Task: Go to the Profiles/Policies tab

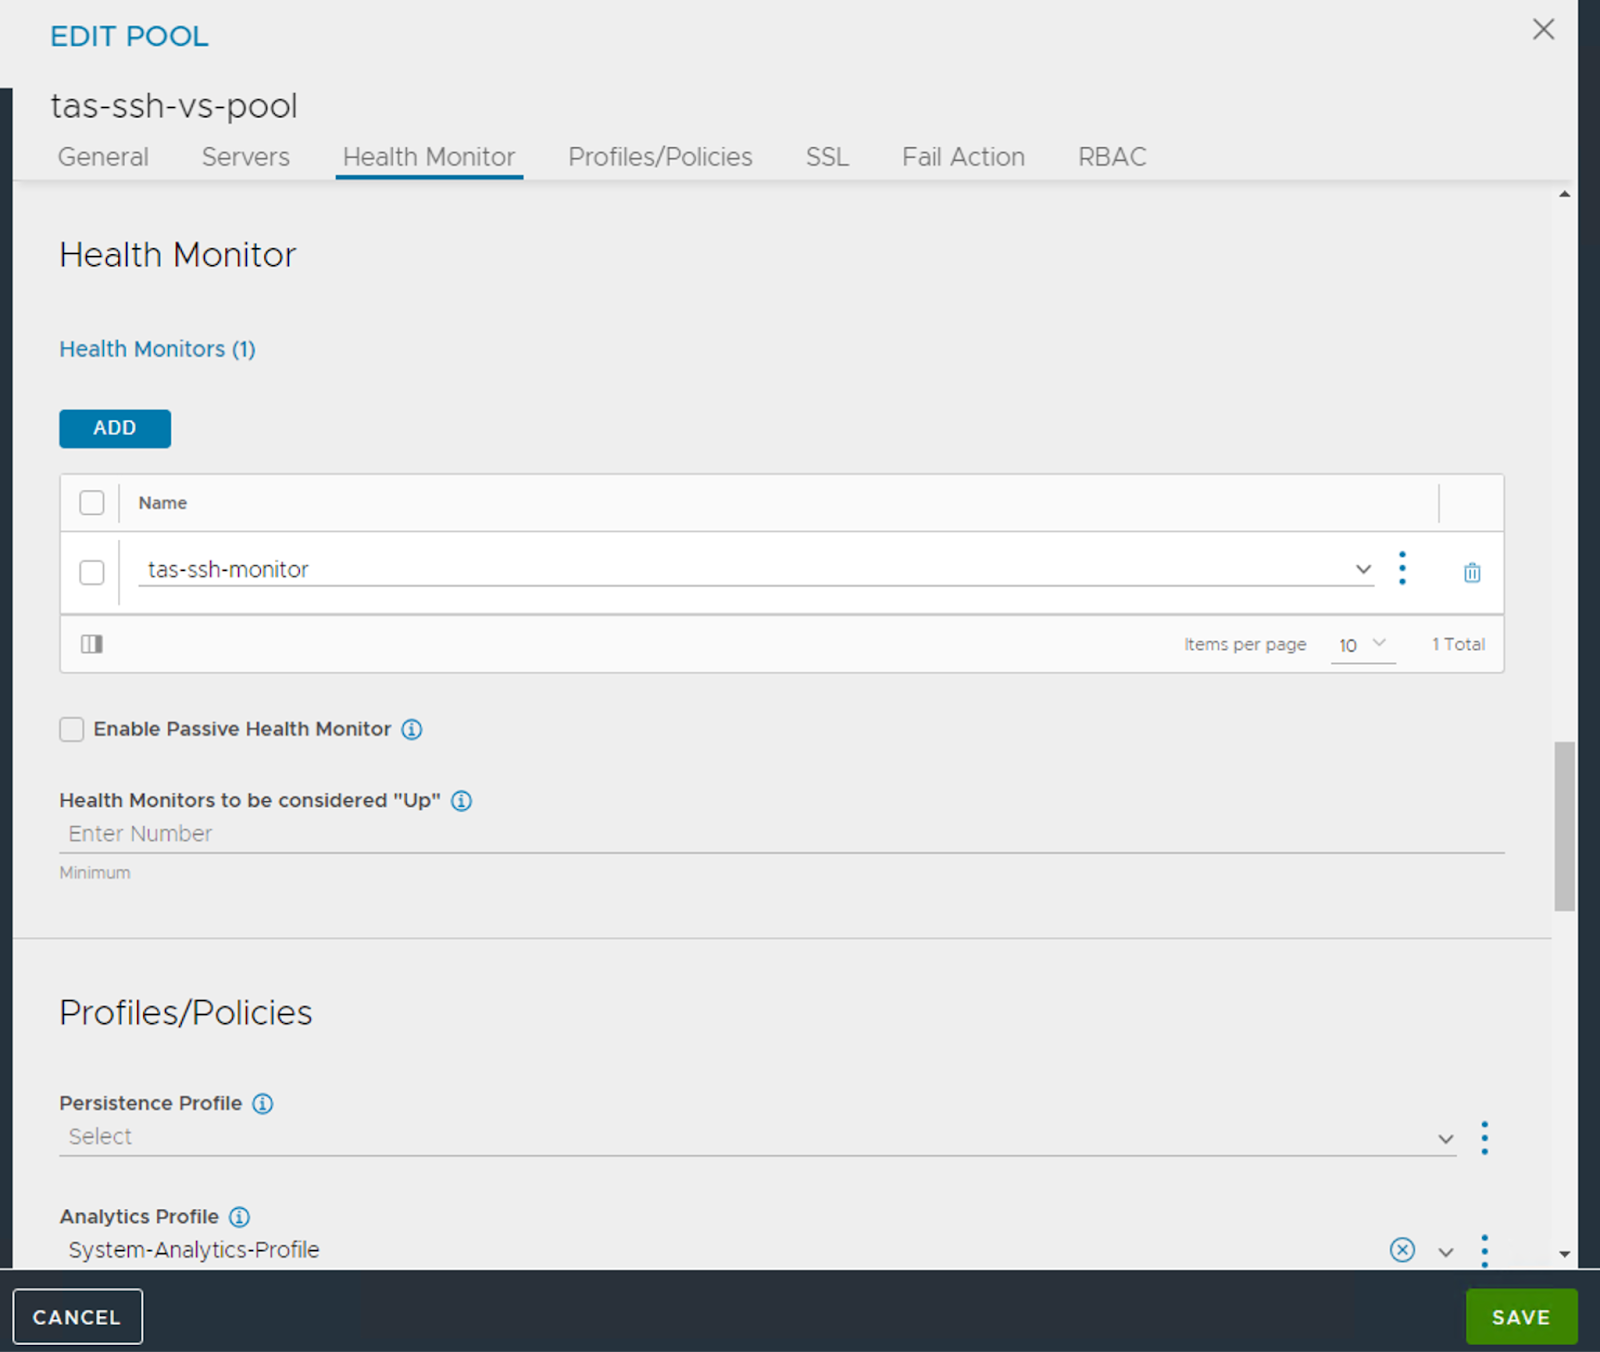Action: (x=660, y=157)
